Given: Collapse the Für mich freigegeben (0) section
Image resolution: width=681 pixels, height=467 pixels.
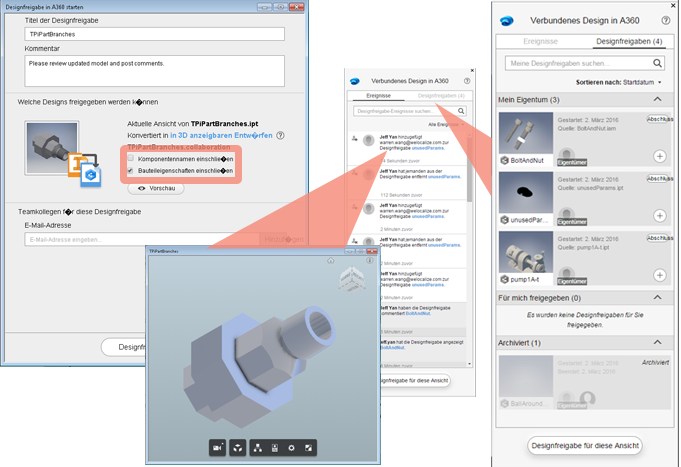Looking at the screenshot, I should [658, 298].
